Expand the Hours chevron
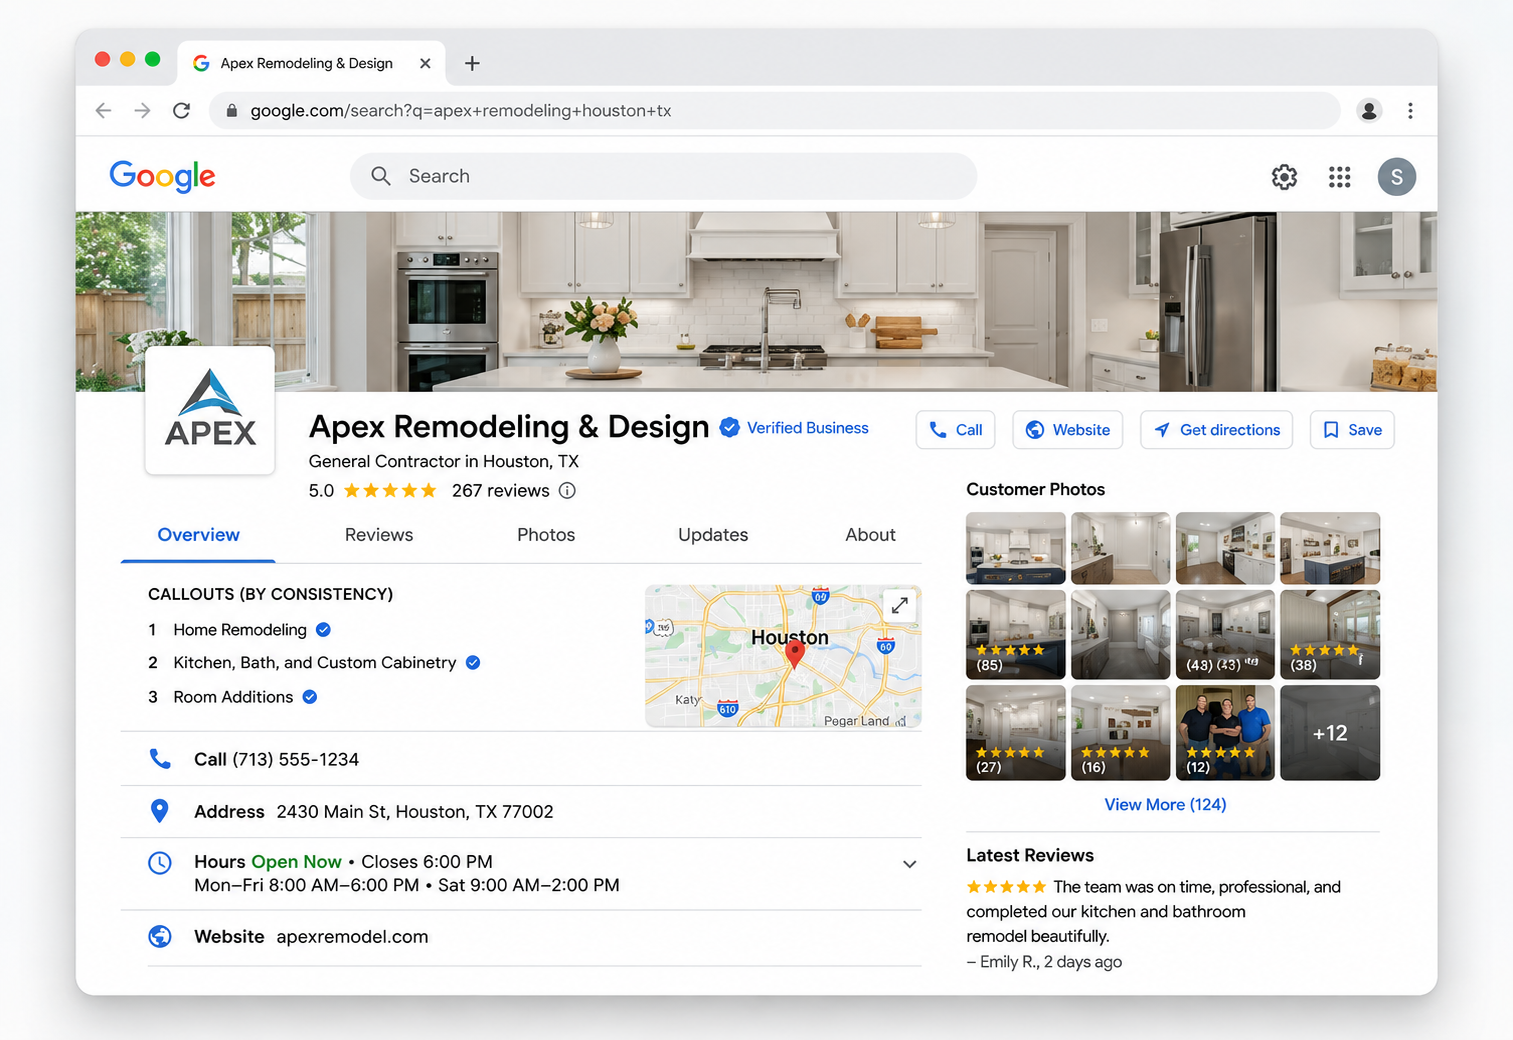The width and height of the screenshot is (1513, 1040). [909, 864]
